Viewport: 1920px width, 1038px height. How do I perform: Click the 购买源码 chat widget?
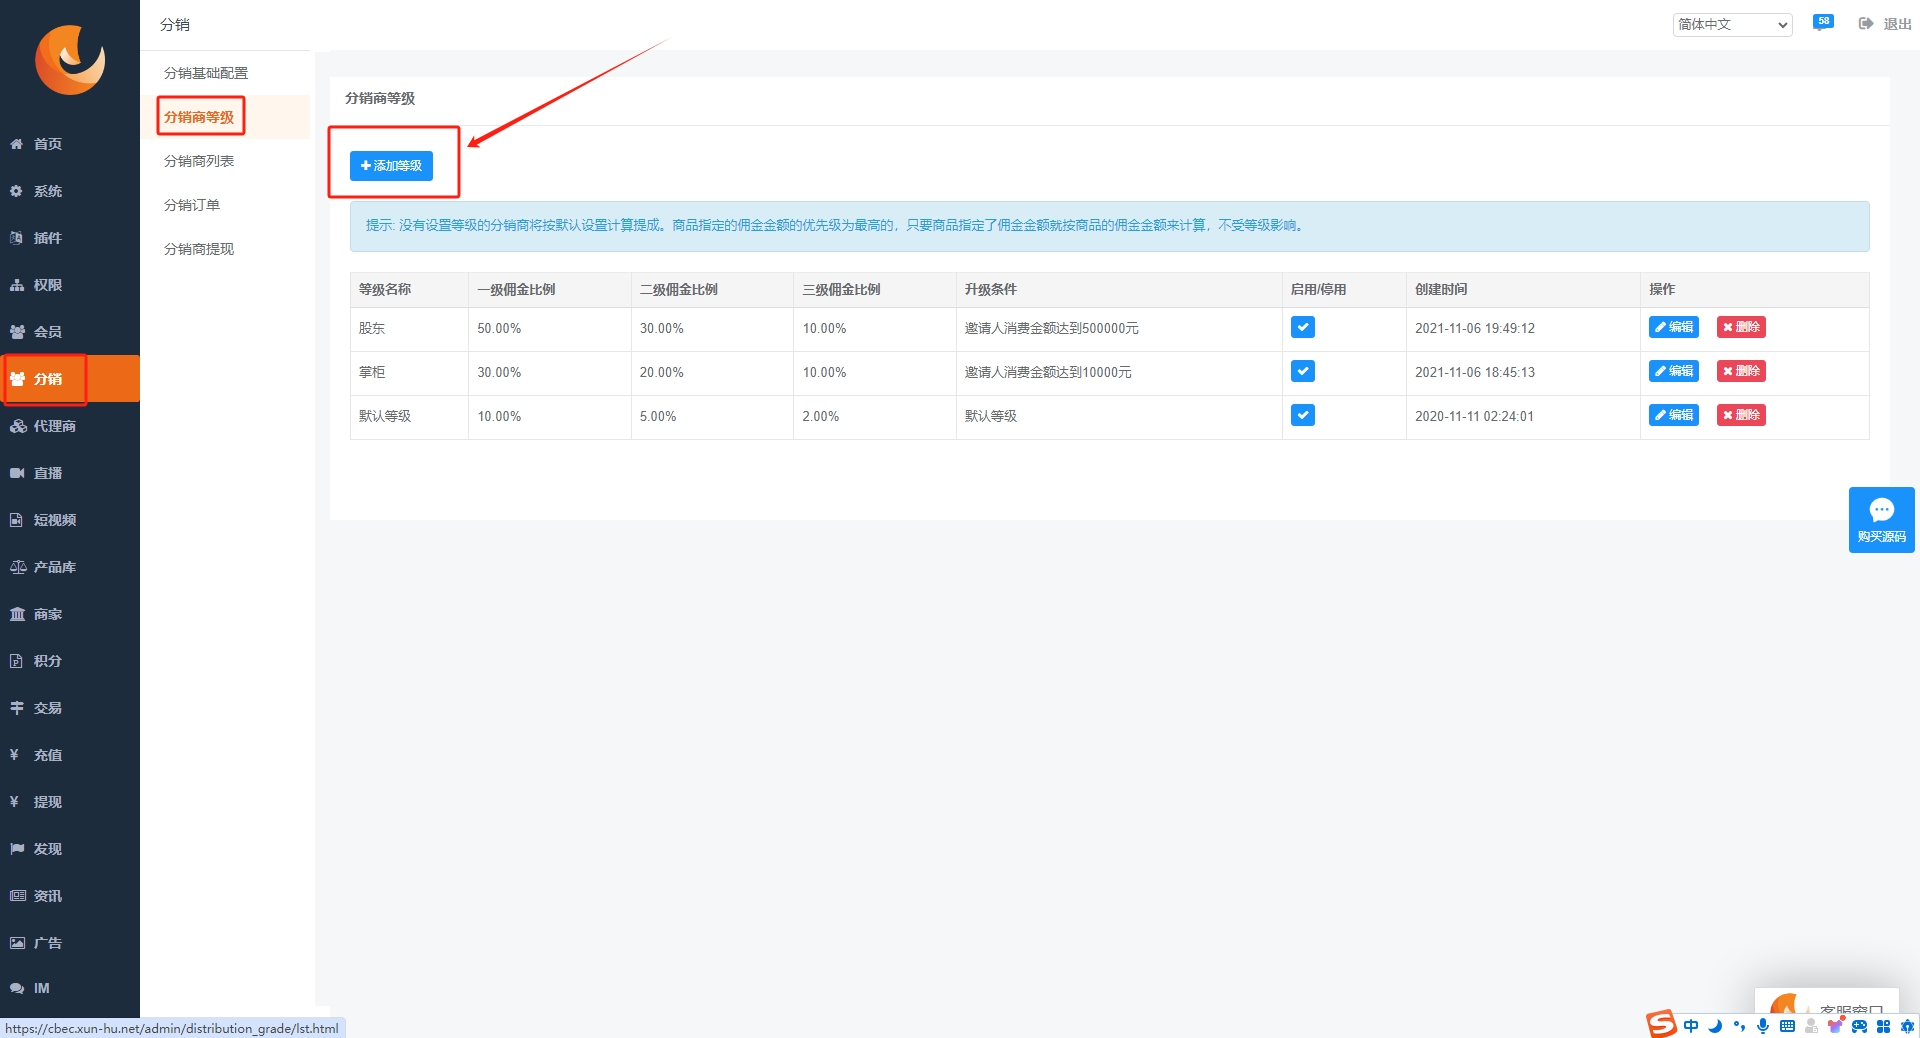[1881, 520]
